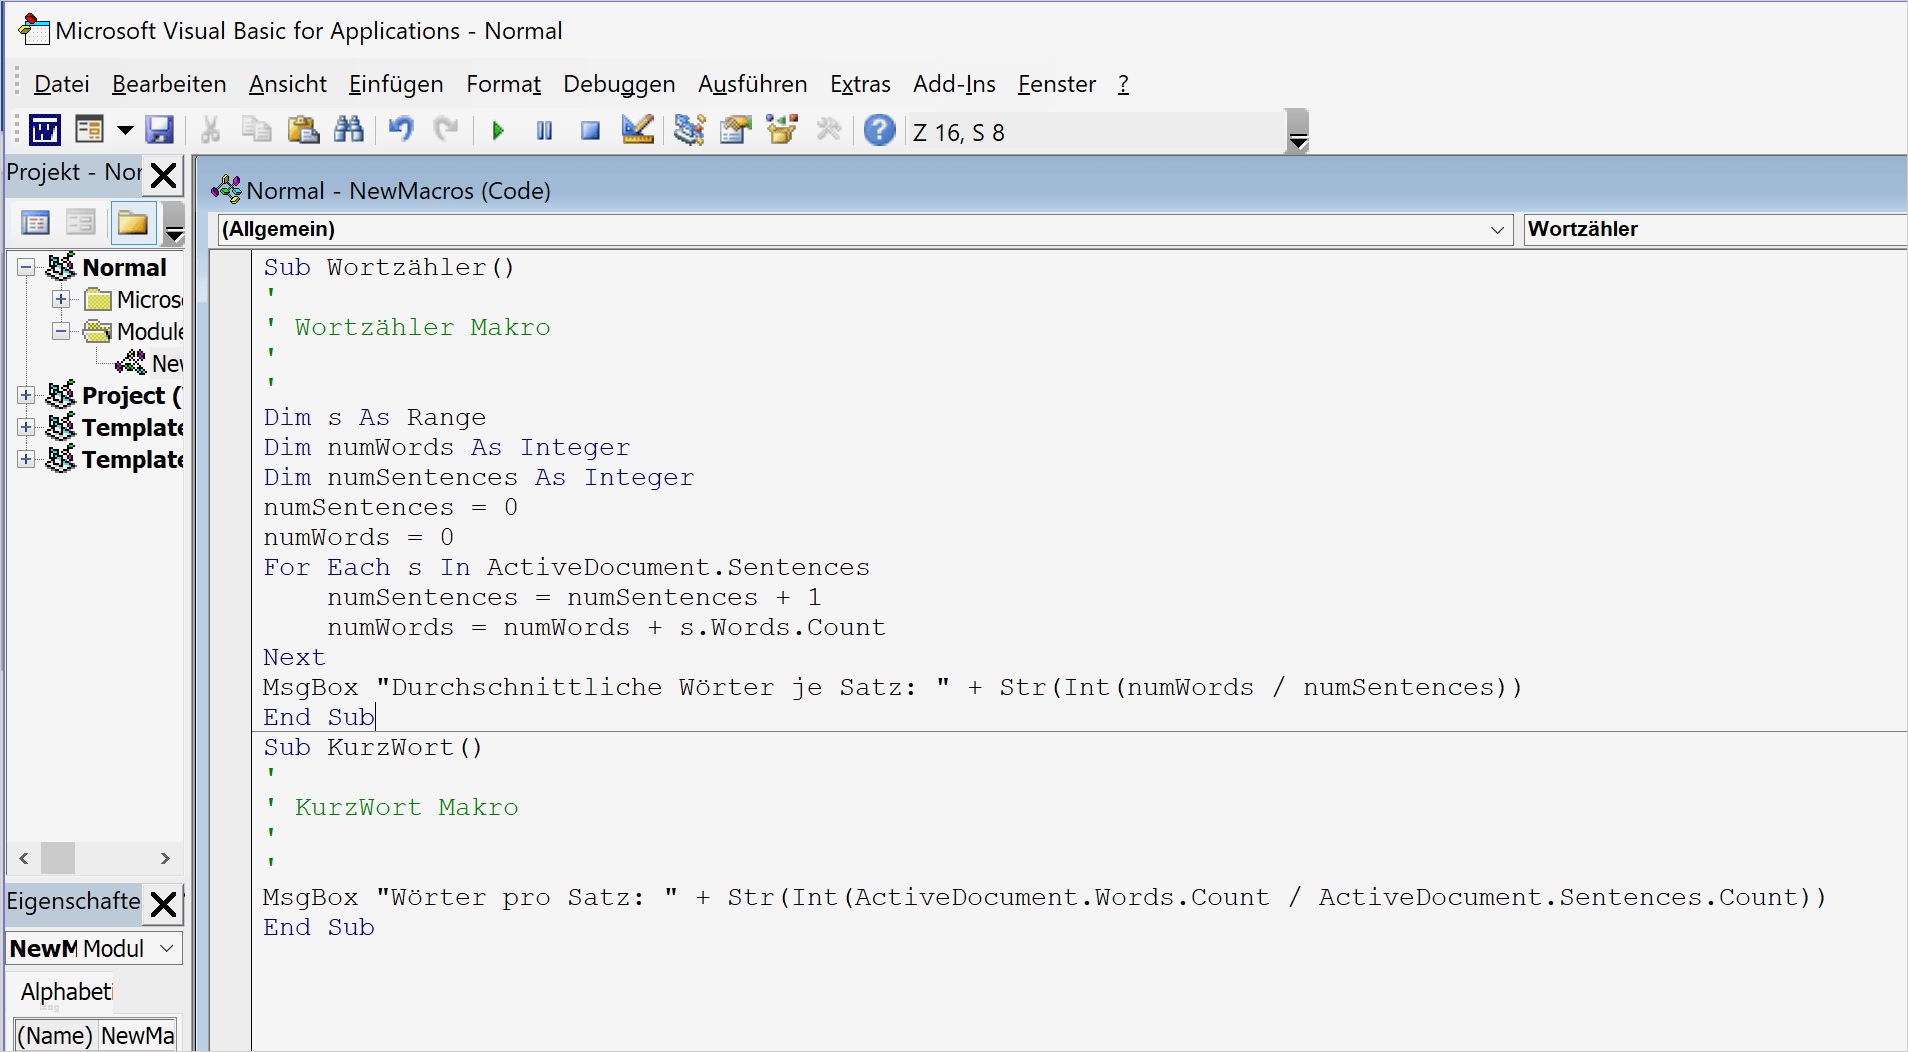Pause execution with the Break icon
This screenshot has width=1908, height=1052.
544,131
